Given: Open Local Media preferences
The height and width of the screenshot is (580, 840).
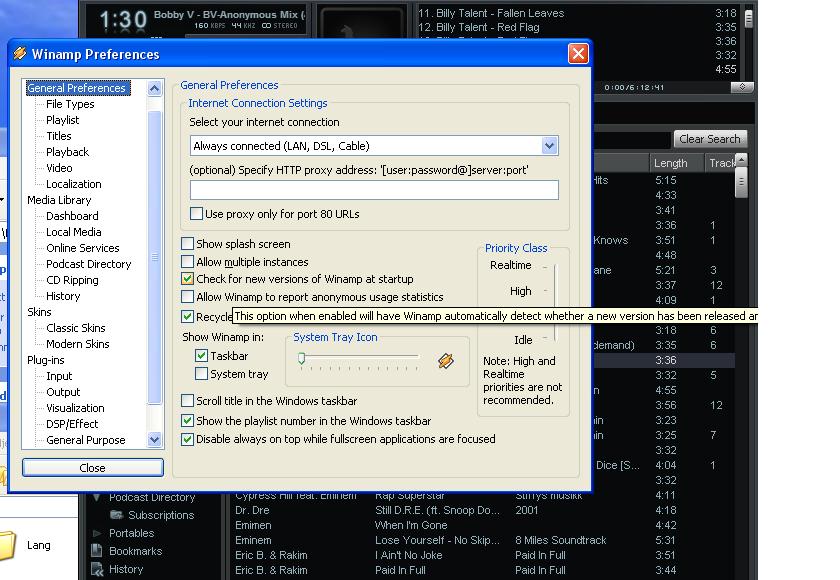Looking at the screenshot, I should pos(74,232).
